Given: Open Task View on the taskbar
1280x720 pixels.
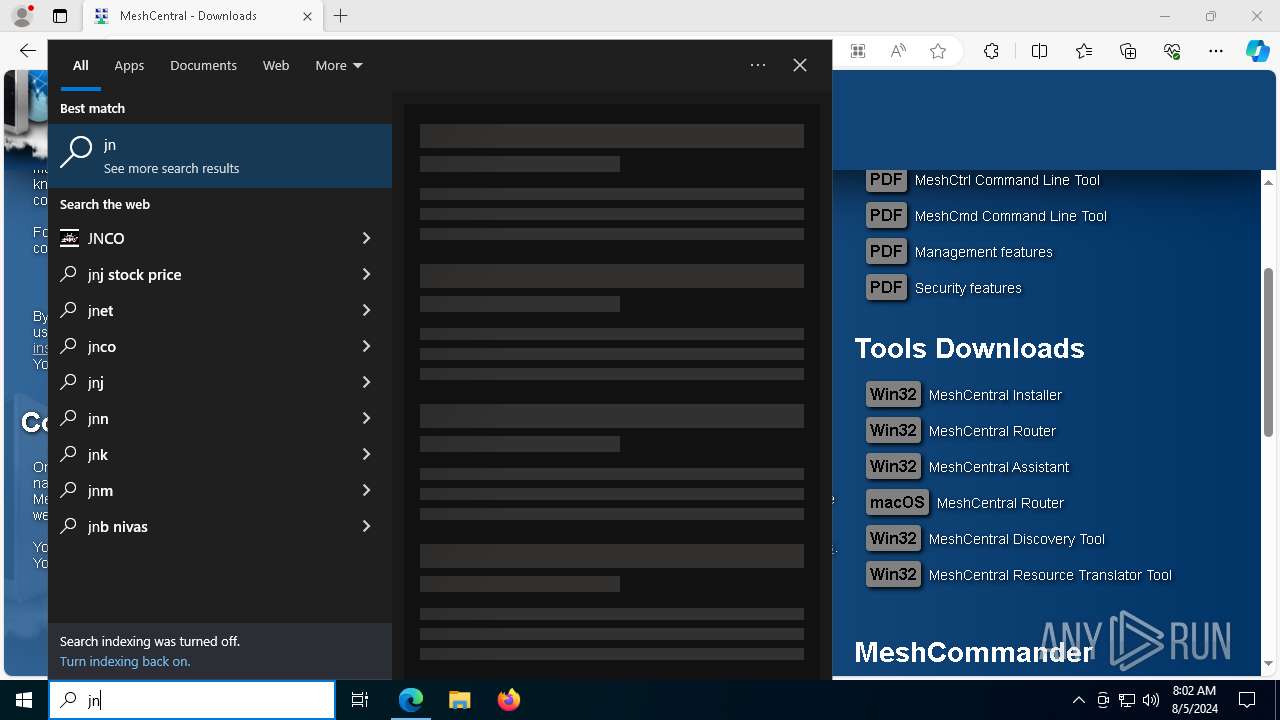Looking at the screenshot, I should click(360, 700).
